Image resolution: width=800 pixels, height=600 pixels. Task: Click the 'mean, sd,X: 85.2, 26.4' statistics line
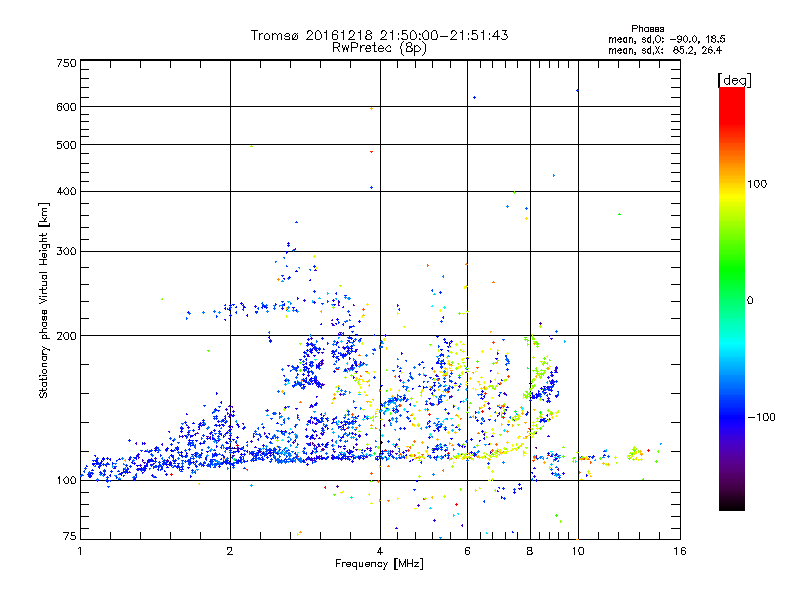point(665,50)
